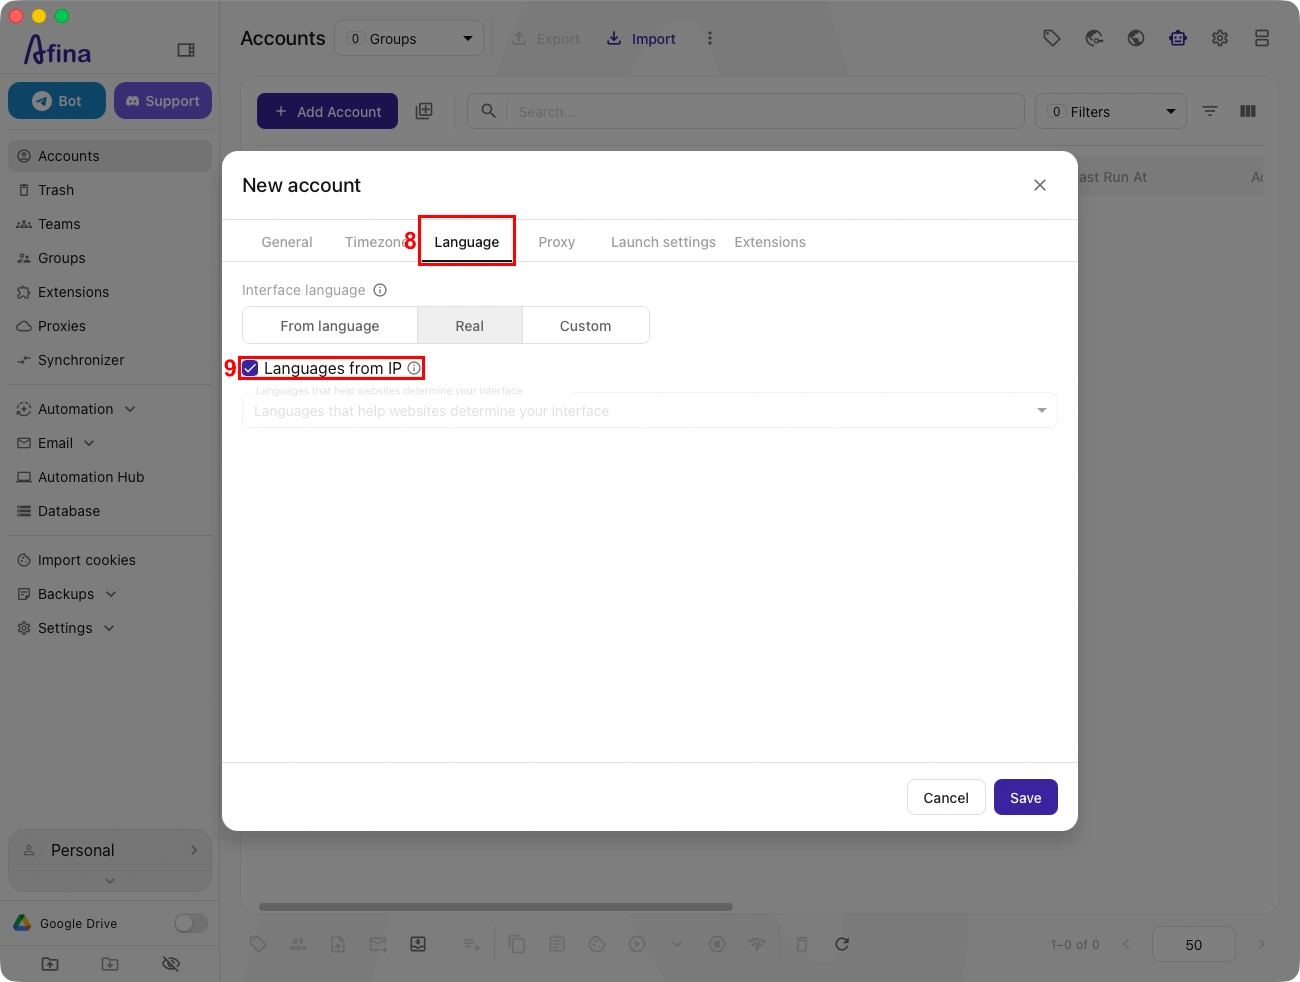The height and width of the screenshot is (982, 1300).
Task: Select the Real language option
Action: point(470,326)
